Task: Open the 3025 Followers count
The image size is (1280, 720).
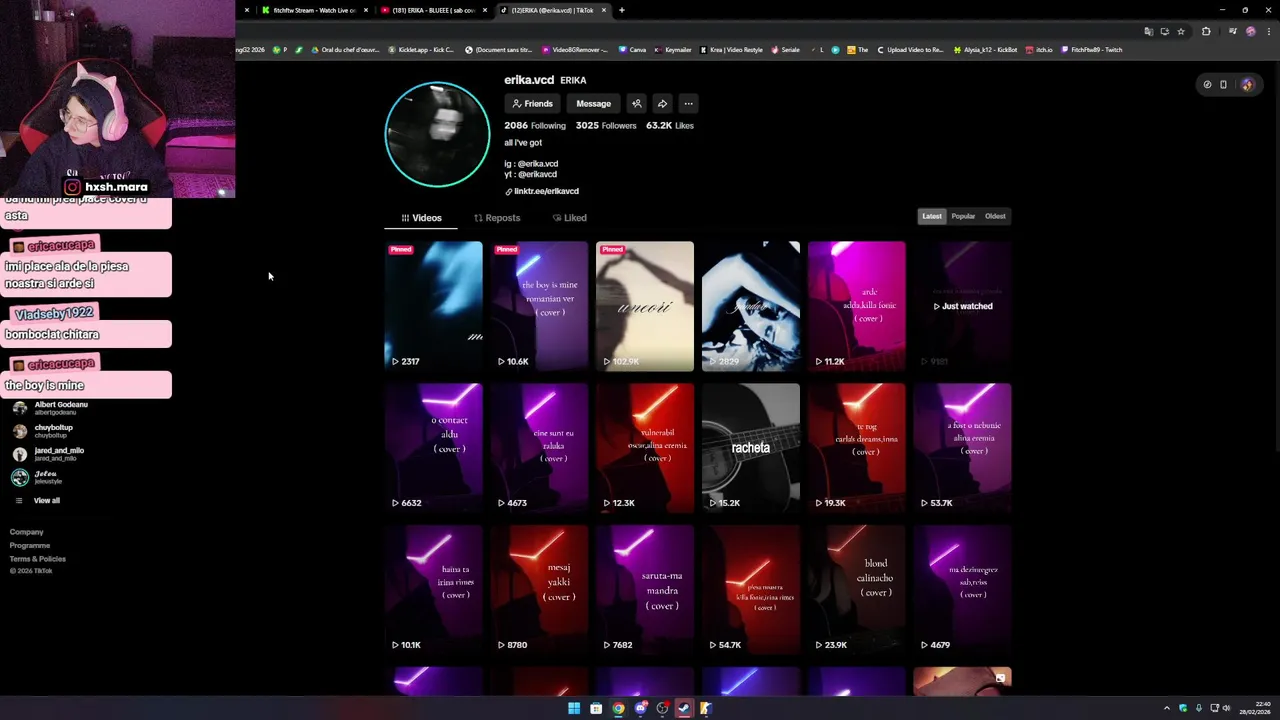Action: point(606,126)
